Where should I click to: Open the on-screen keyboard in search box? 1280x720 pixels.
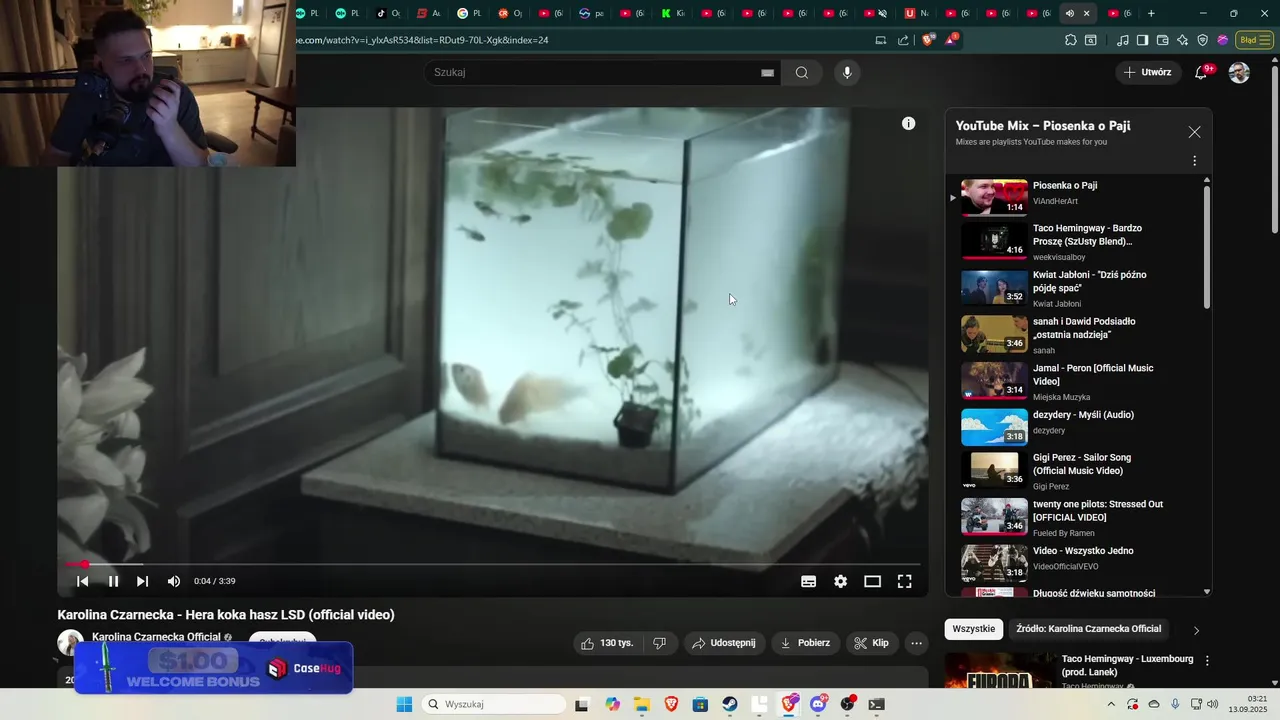tap(767, 73)
